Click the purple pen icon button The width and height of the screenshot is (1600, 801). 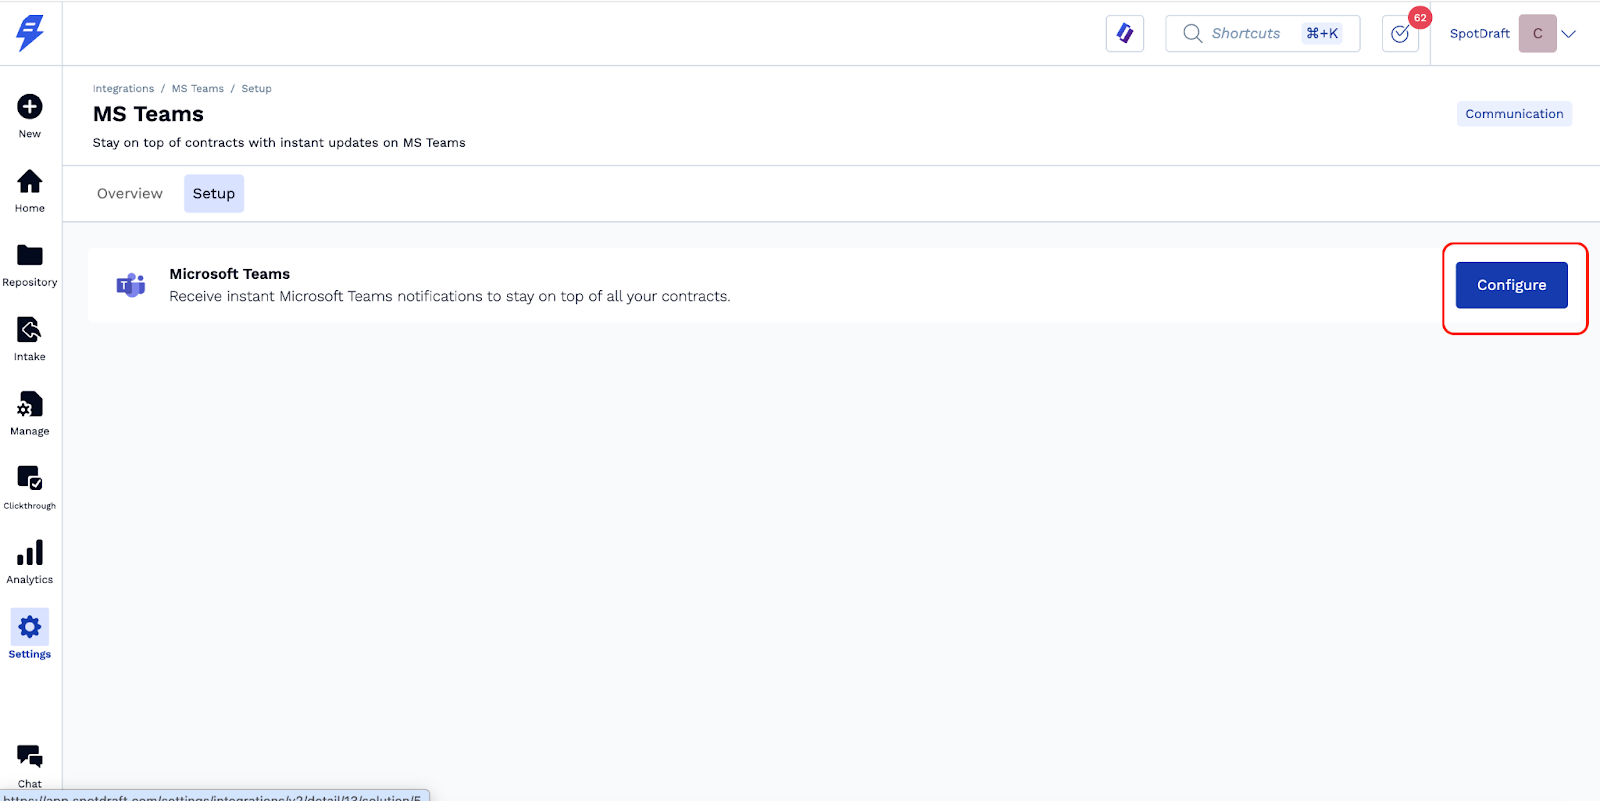click(1125, 34)
